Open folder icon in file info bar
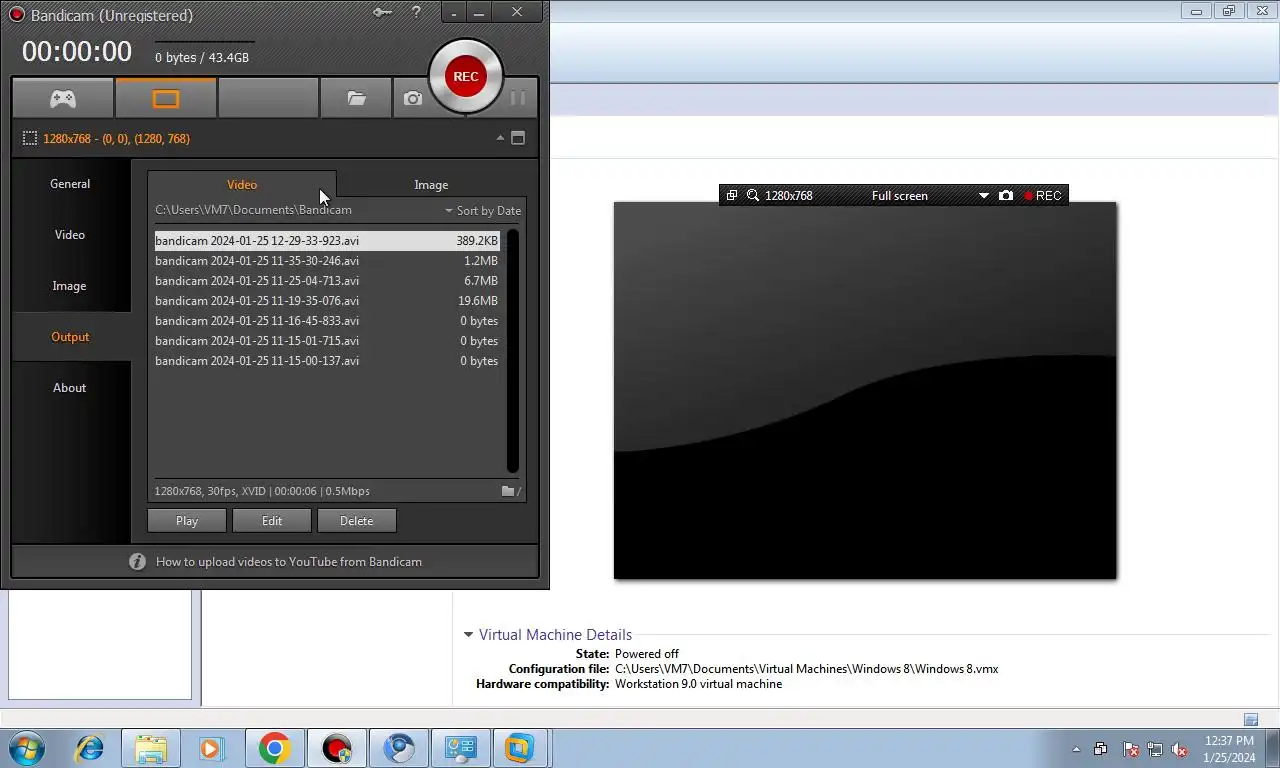The image size is (1280, 768). coord(510,491)
